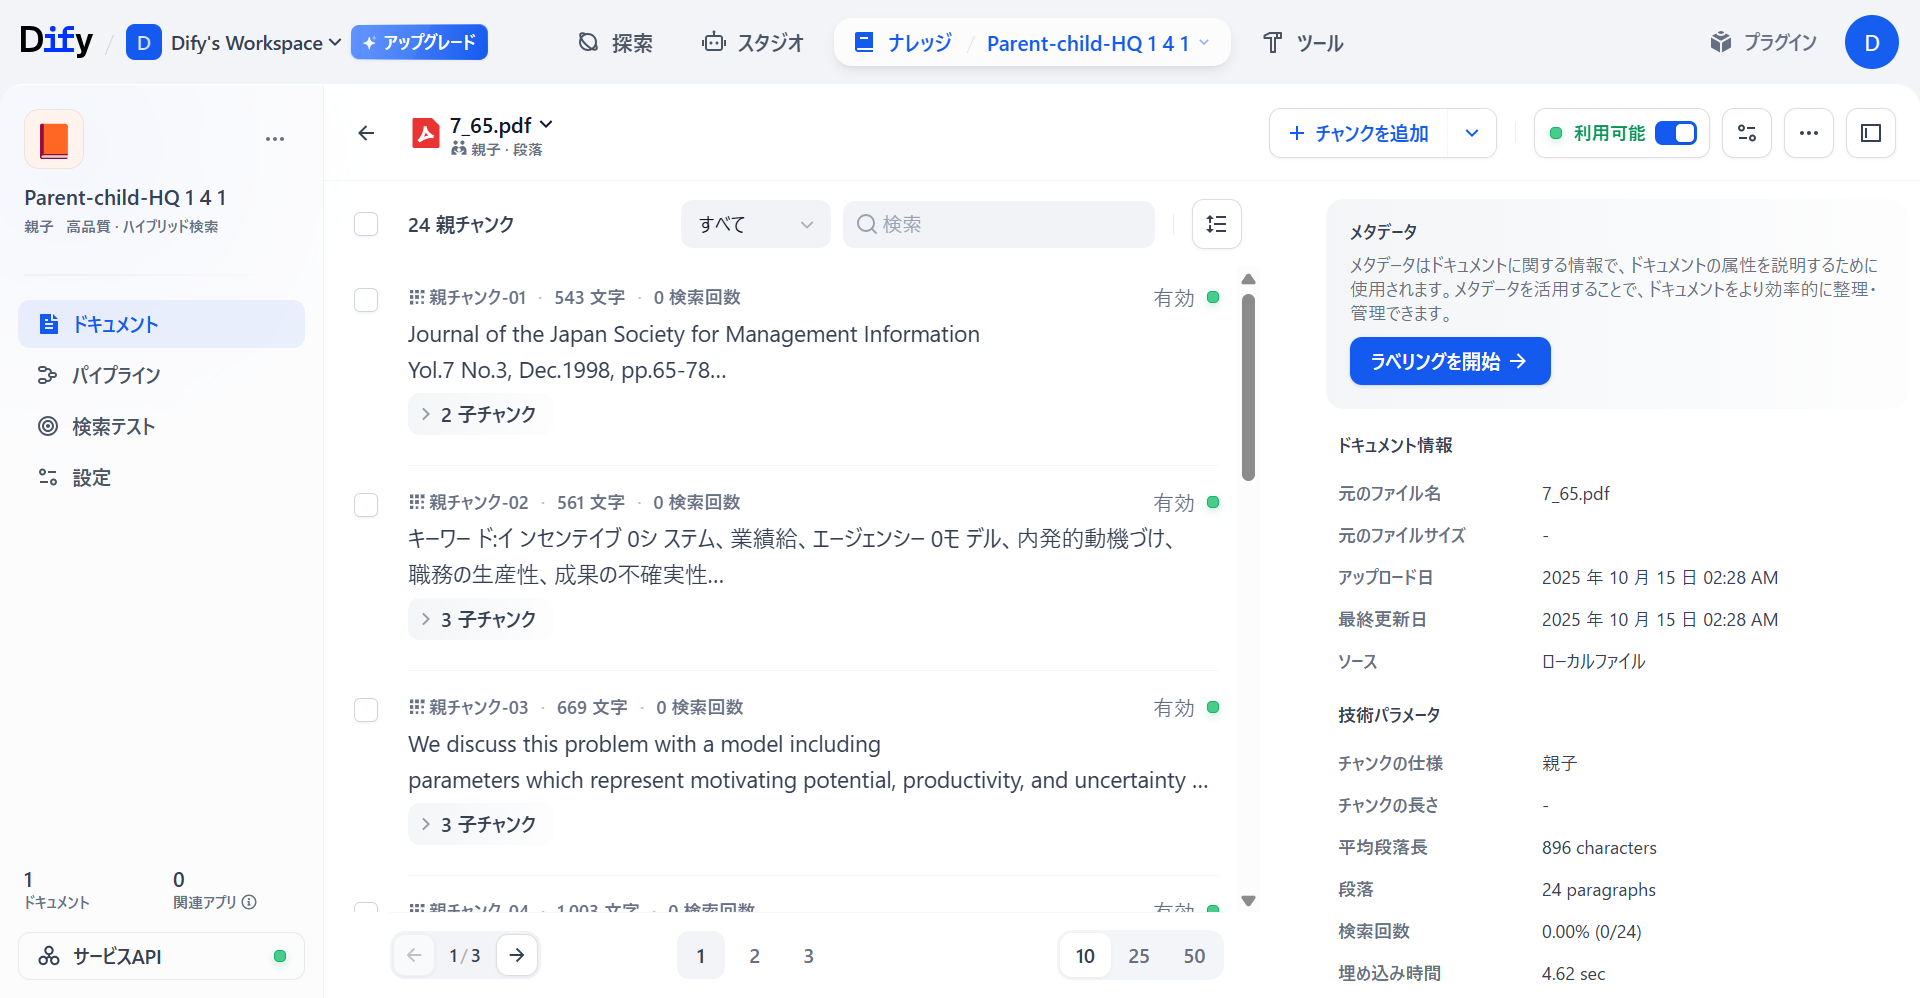Click the アップグレード button

tap(419, 42)
